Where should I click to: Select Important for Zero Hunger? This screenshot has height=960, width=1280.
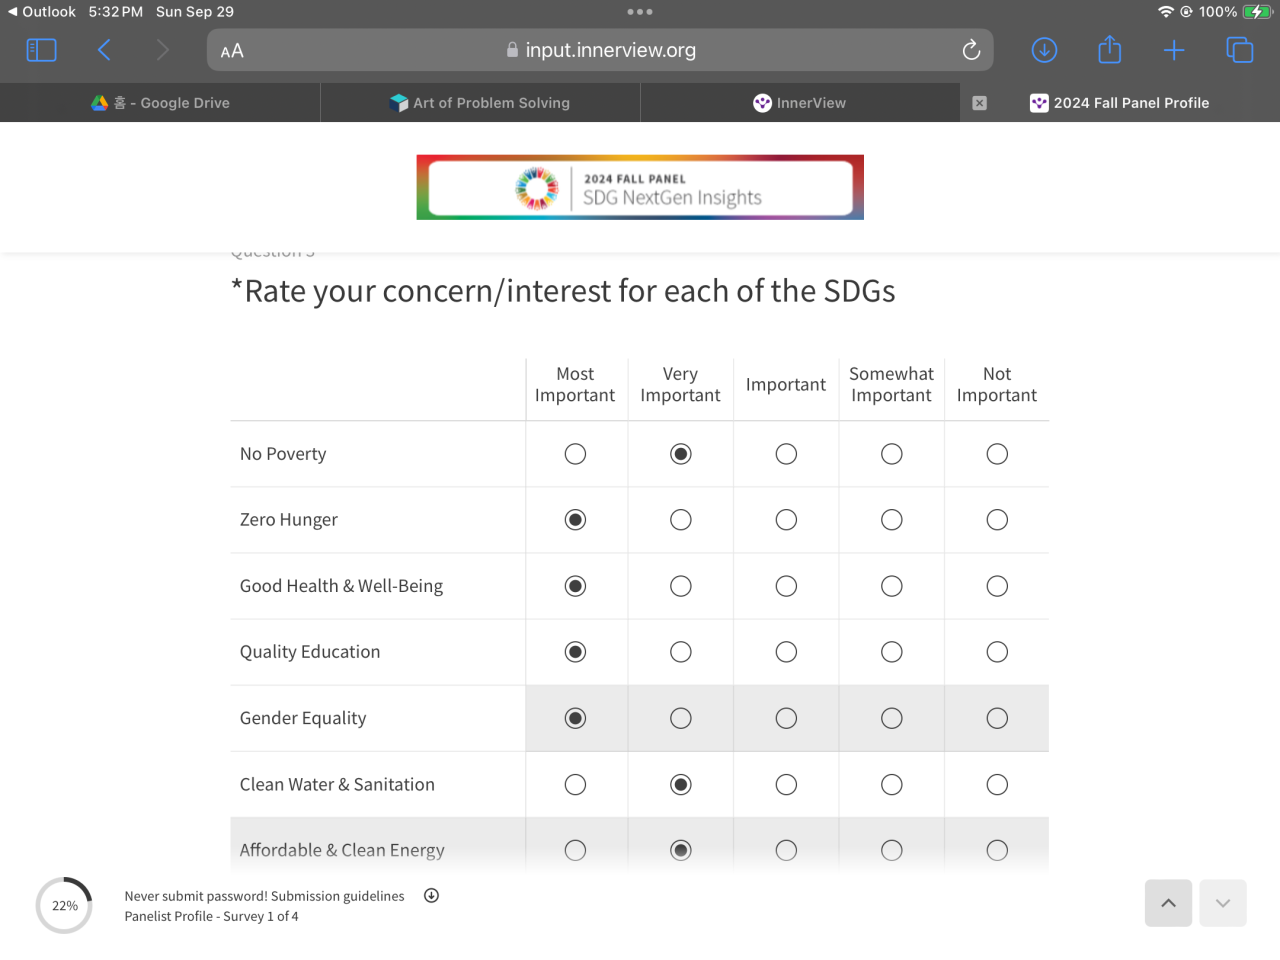786,520
